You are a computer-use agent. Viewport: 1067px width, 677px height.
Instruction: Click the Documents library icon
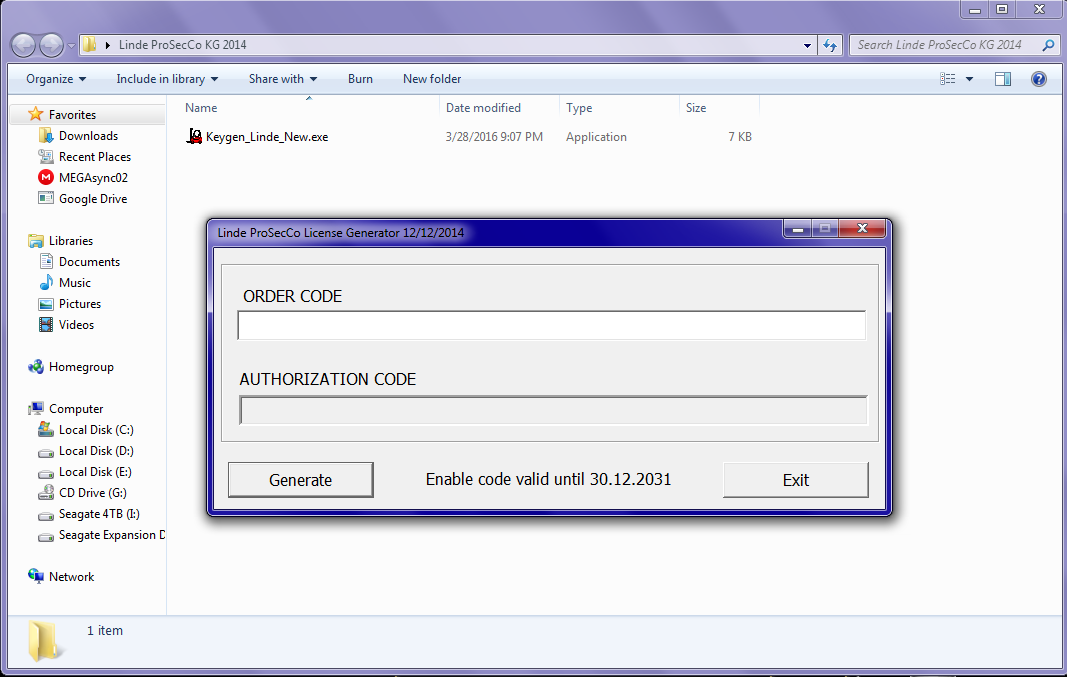46,261
